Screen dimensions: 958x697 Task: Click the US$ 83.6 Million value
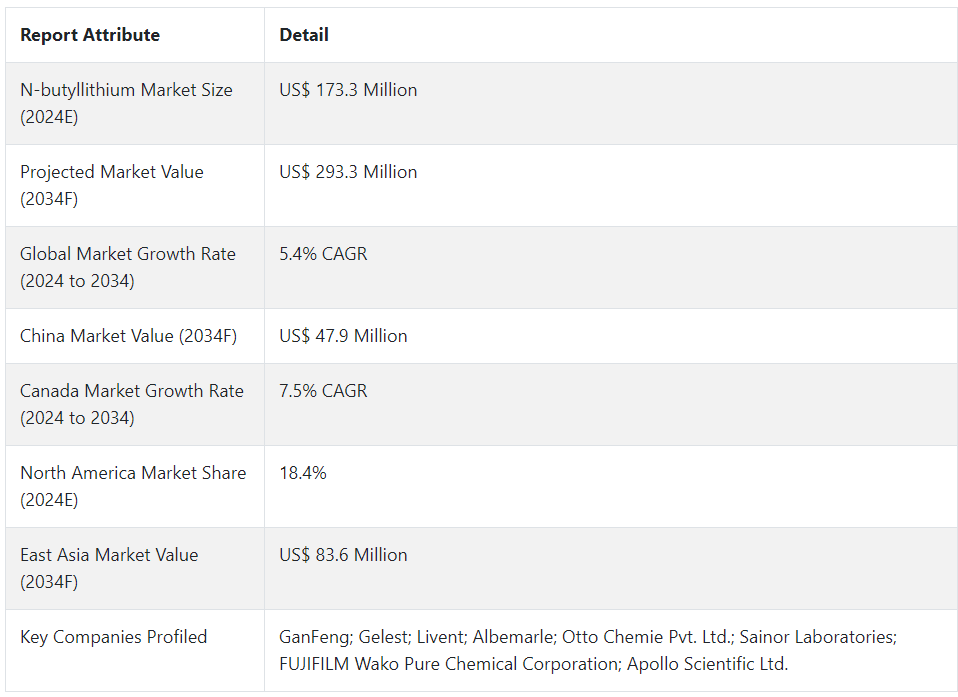[x=343, y=555]
